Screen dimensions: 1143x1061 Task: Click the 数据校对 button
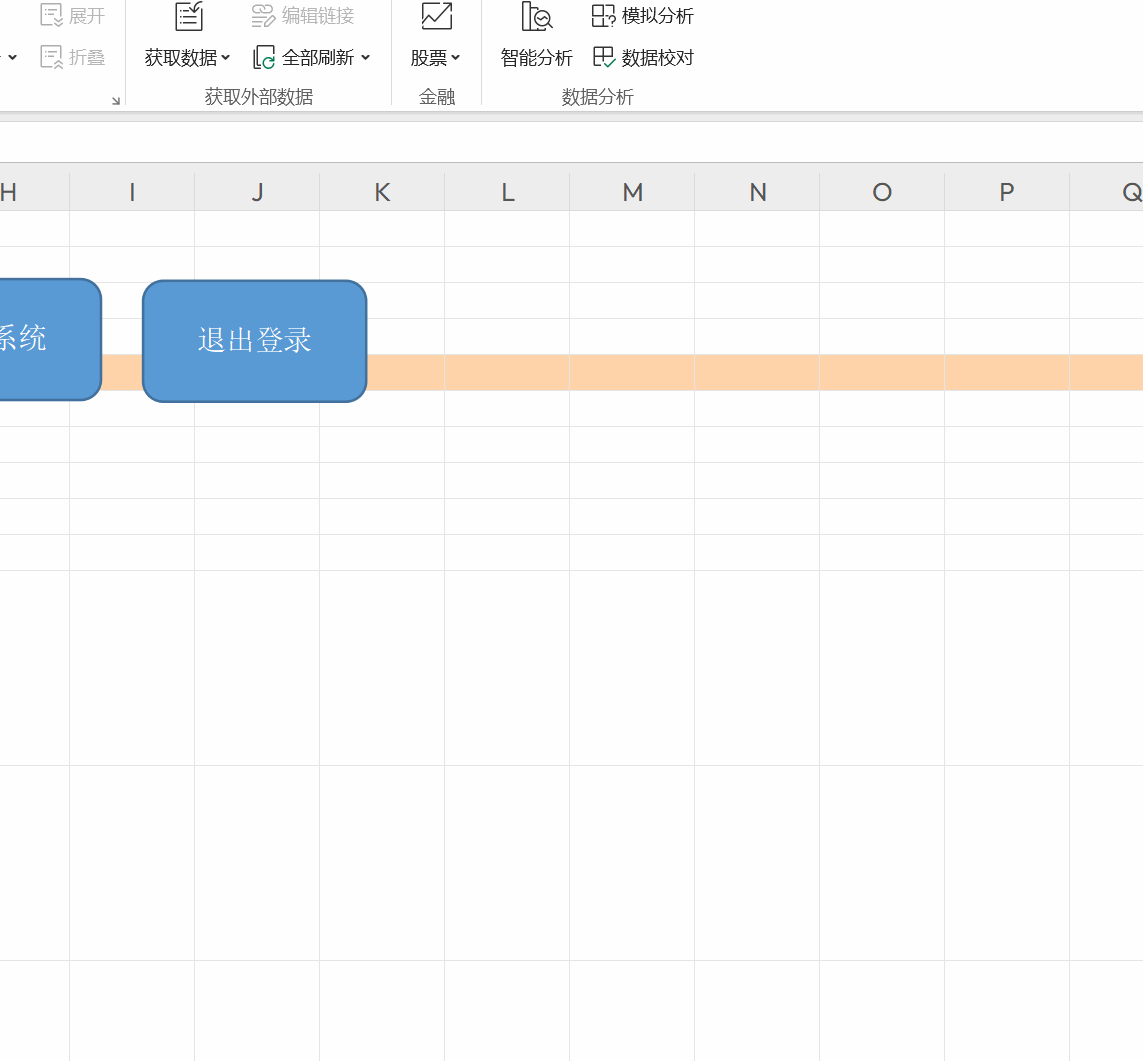[643, 58]
